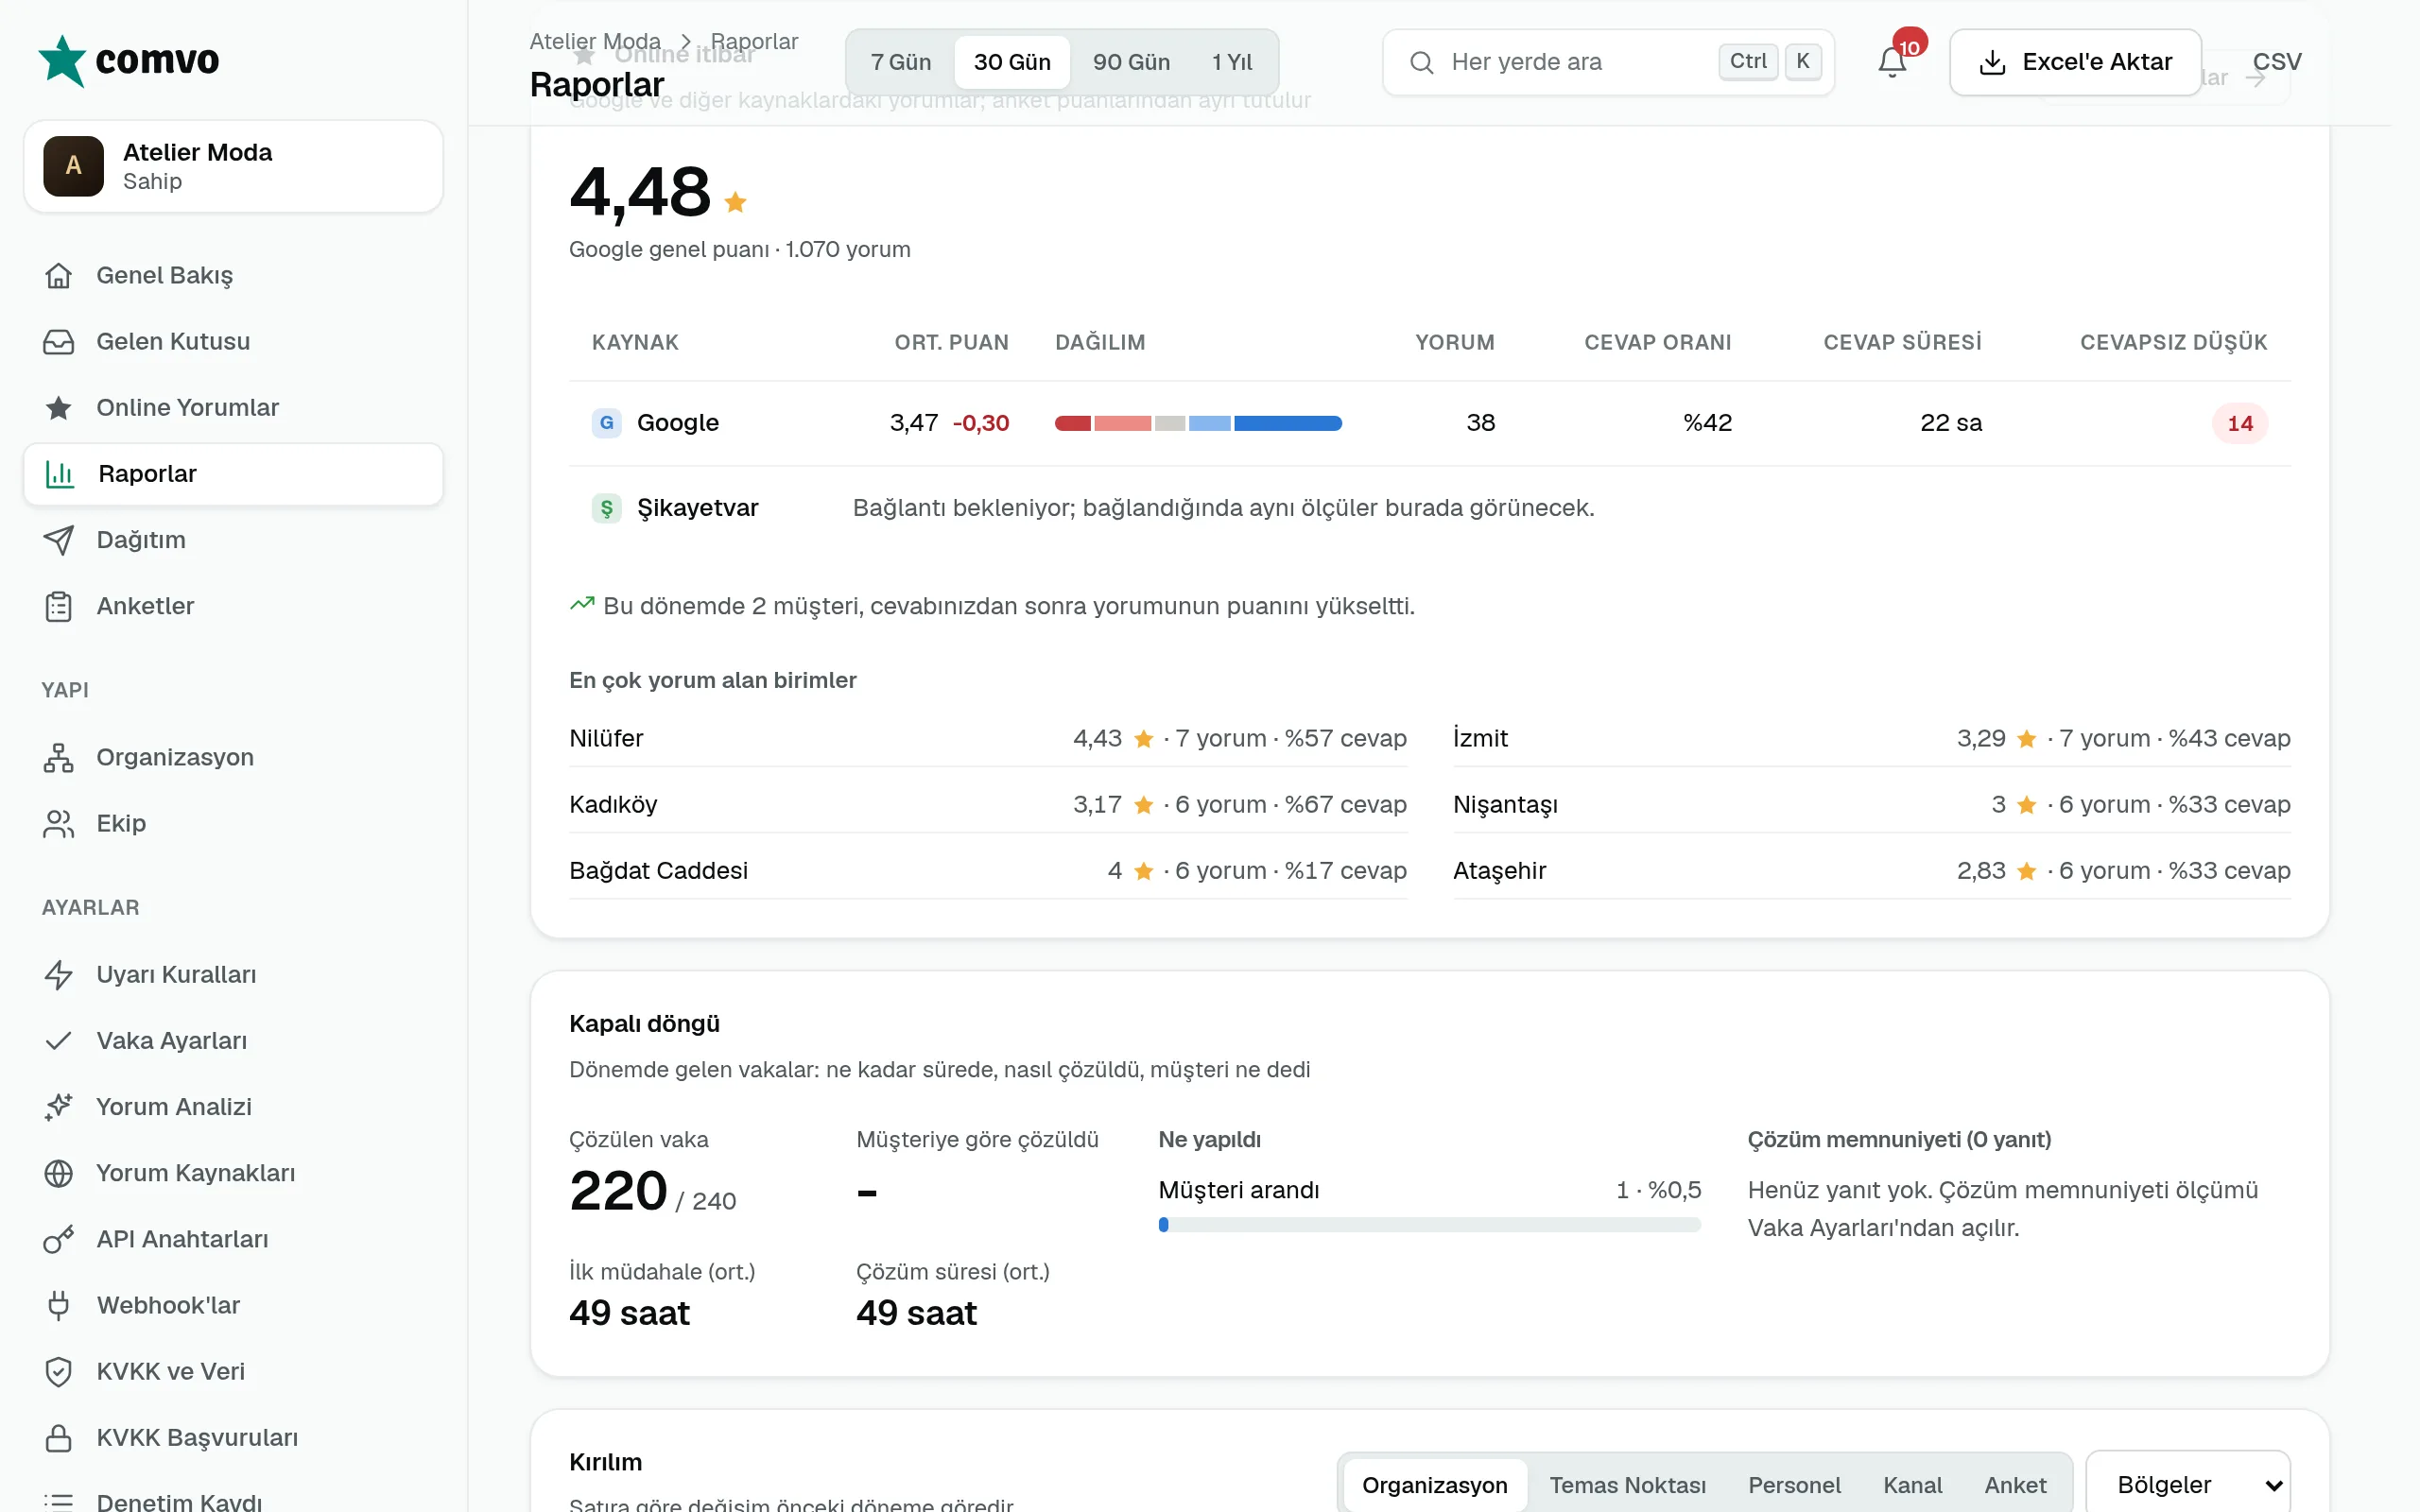Image resolution: width=2420 pixels, height=1512 pixels.
Task: Click the Organizasyon hierarchy icon
Action: [59, 757]
